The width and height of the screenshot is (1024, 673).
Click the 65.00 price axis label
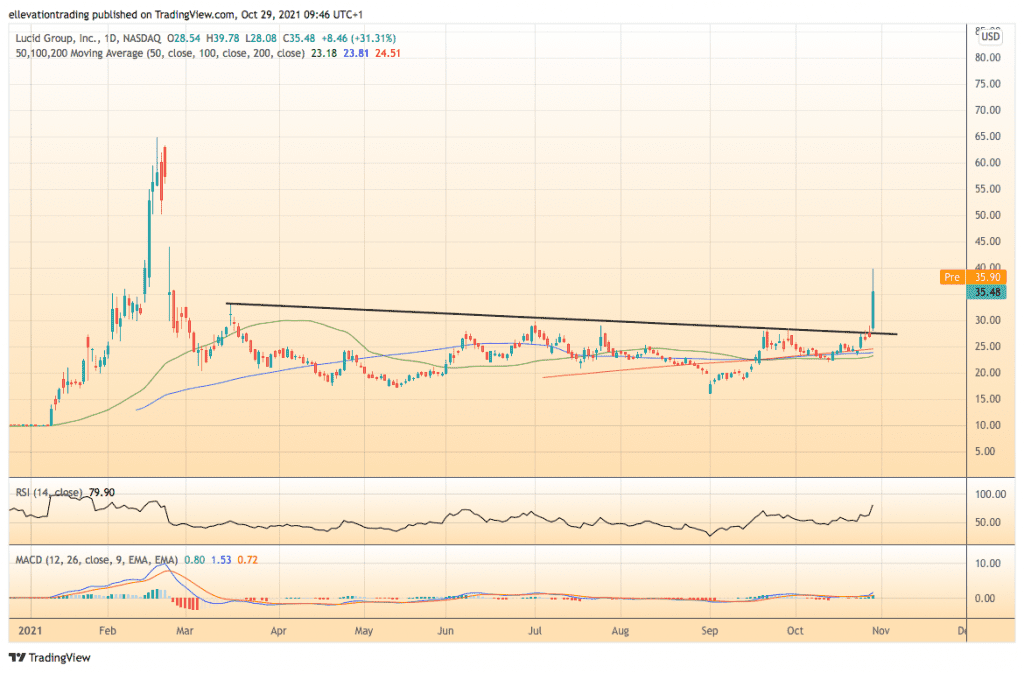click(987, 136)
